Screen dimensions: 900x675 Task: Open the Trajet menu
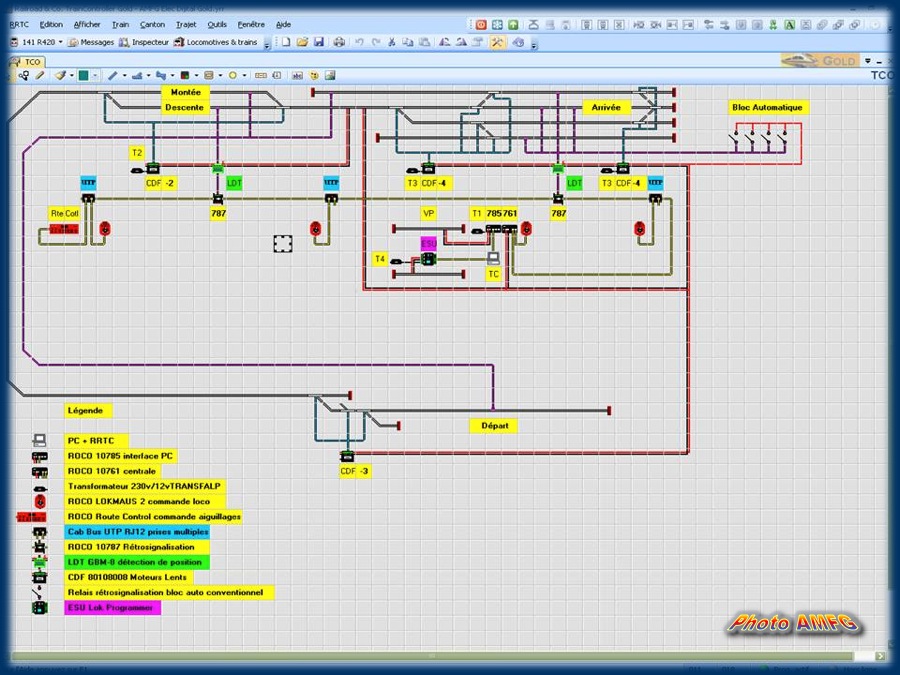click(x=186, y=25)
